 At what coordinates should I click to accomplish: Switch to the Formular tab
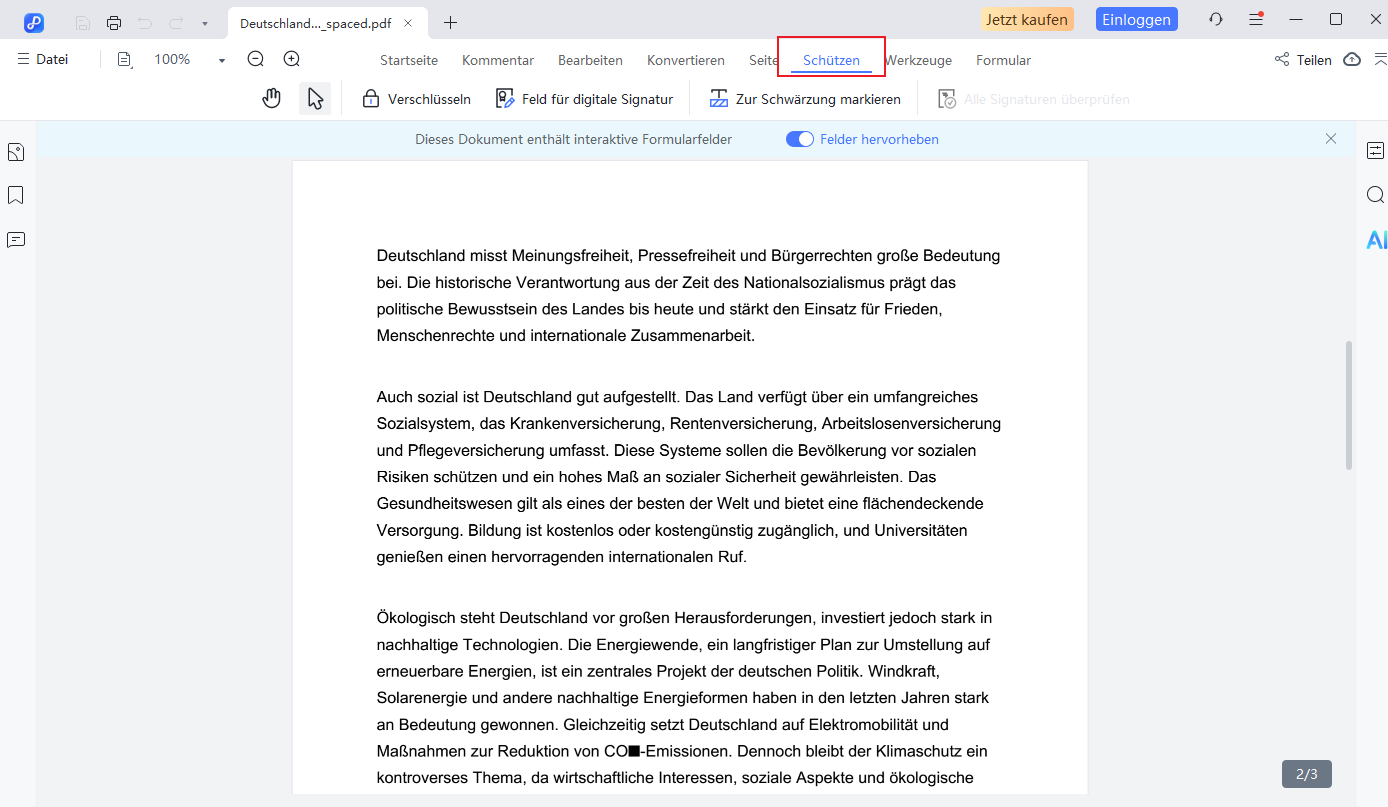(x=1003, y=60)
